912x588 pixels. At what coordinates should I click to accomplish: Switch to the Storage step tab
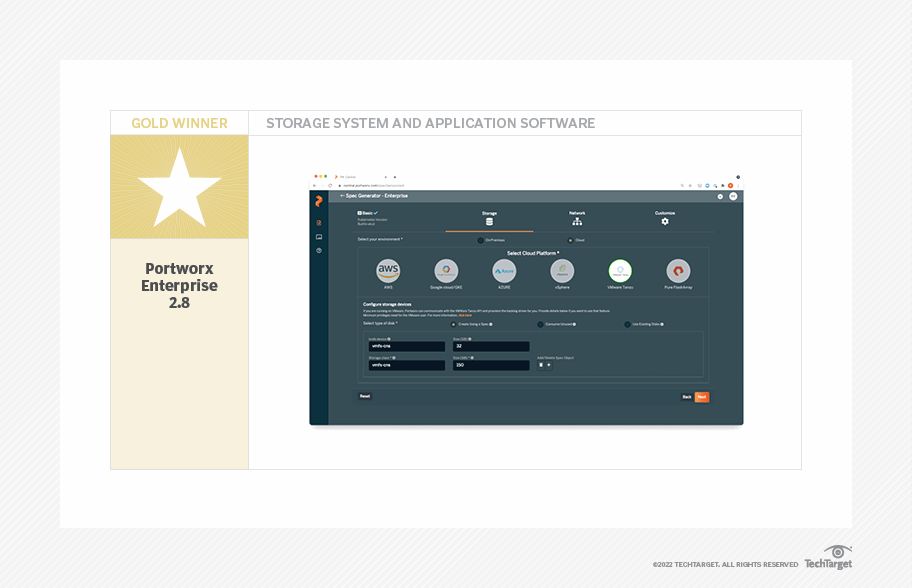[x=489, y=217]
